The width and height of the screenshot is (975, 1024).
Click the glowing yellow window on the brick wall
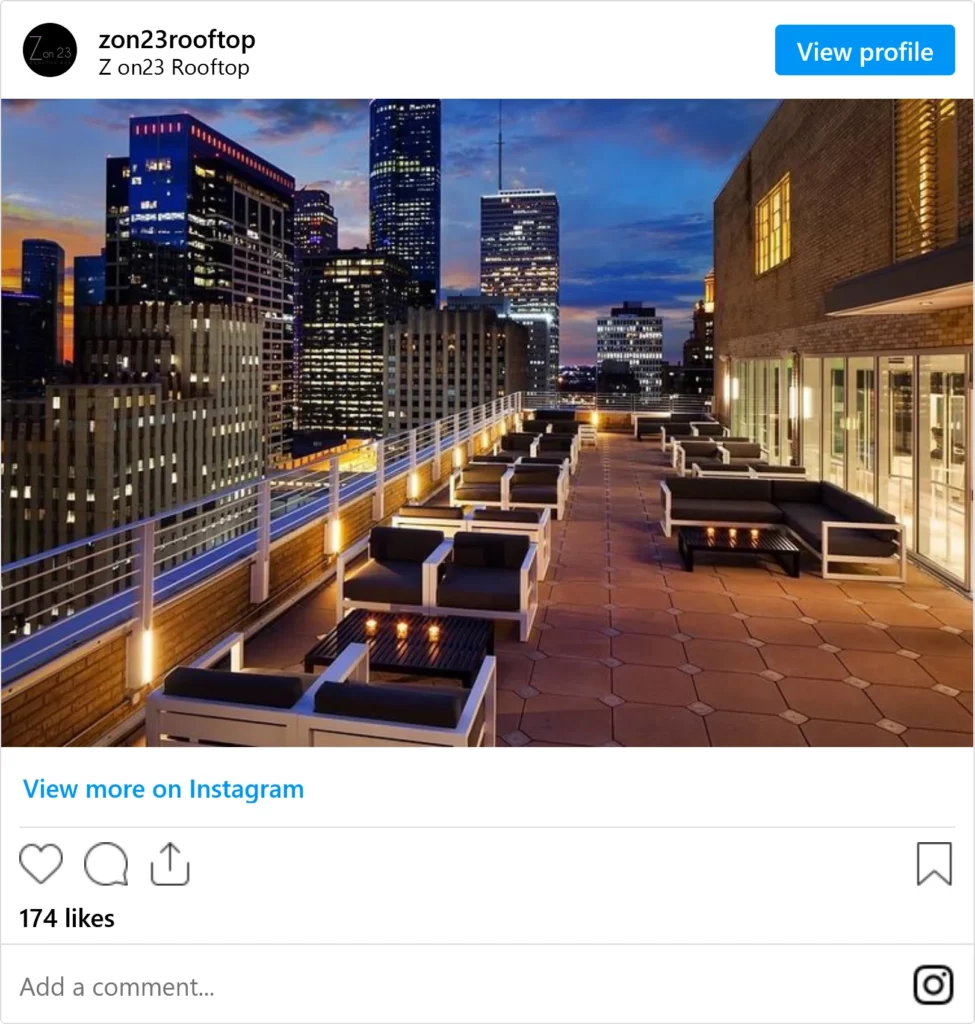click(773, 225)
